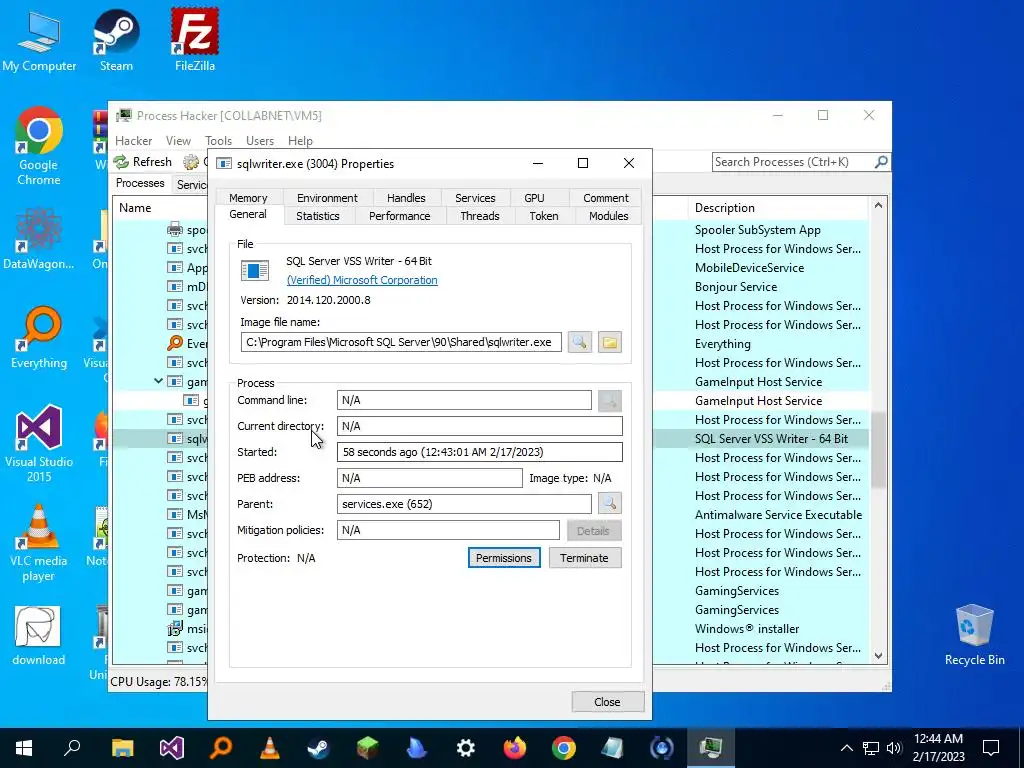1024x768 pixels.
Task: Click the Terminate button
Action: tap(584, 558)
